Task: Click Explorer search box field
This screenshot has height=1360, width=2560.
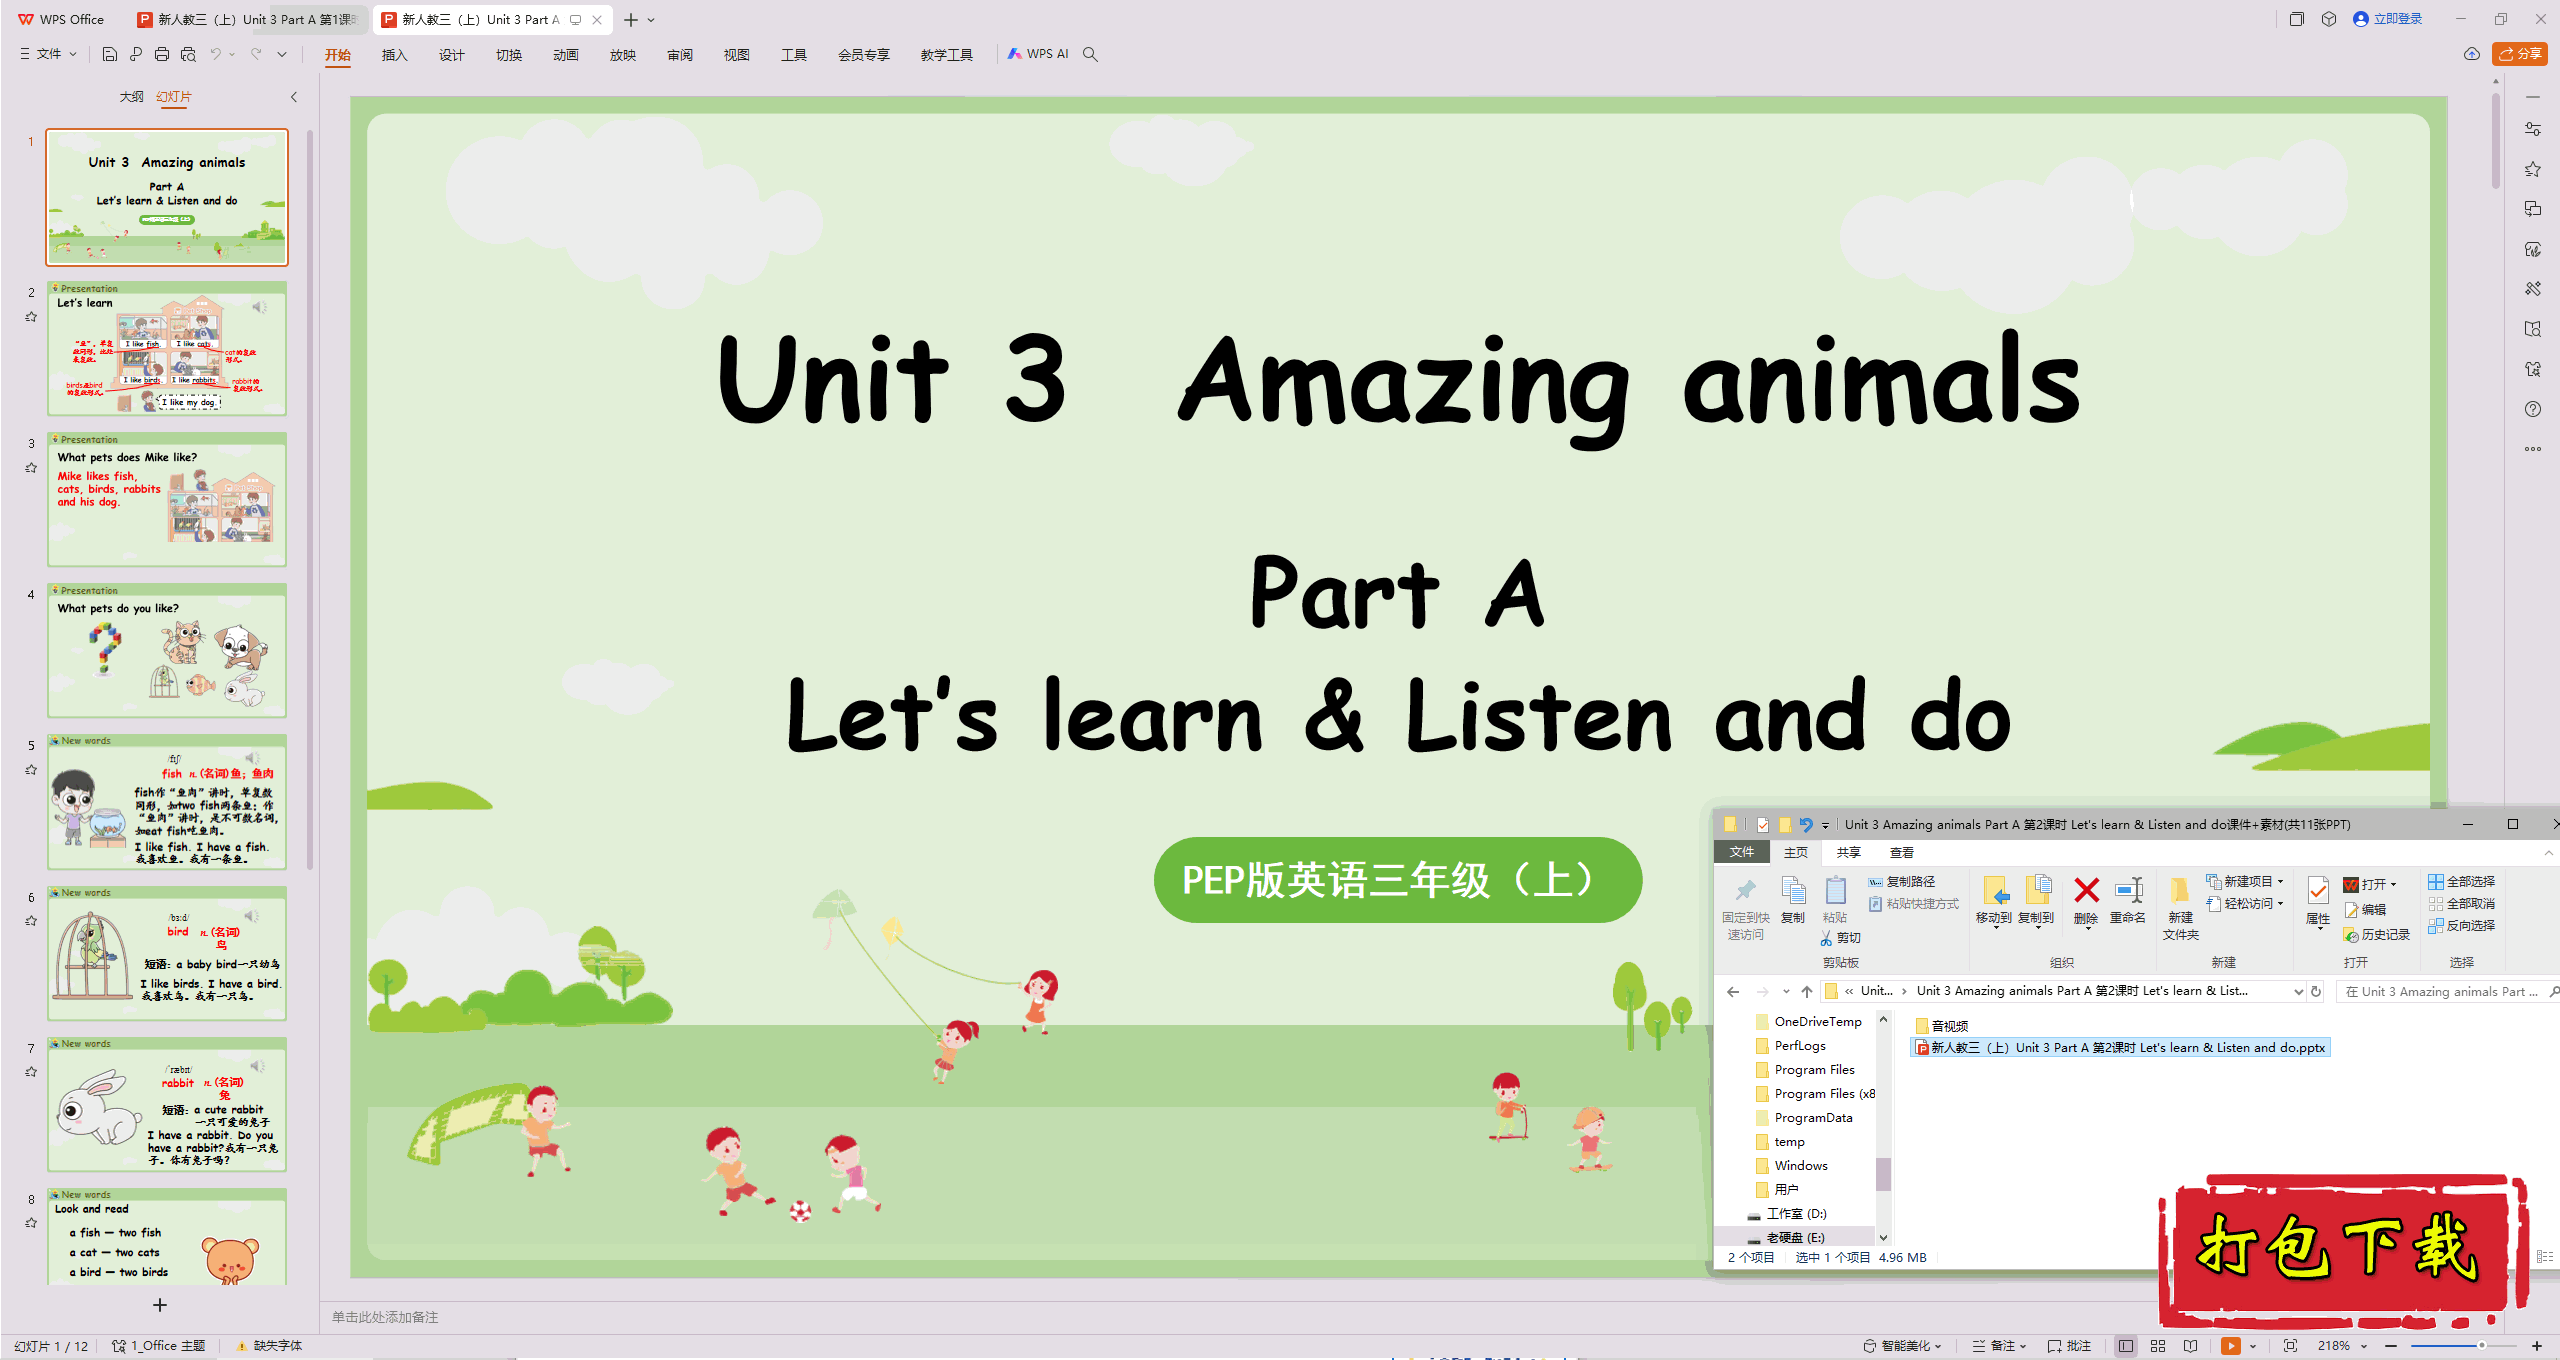Action: click(x=2446, y=991)
